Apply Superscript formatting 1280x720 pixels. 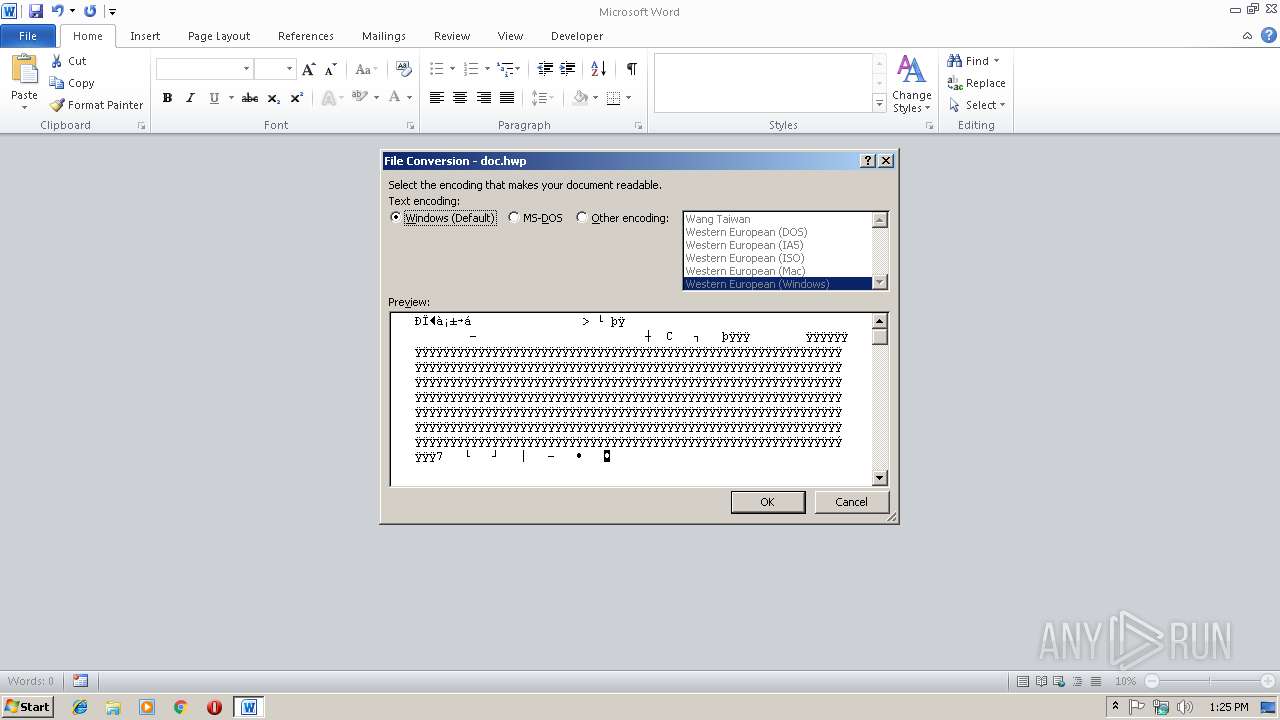[x=297, y=98]
